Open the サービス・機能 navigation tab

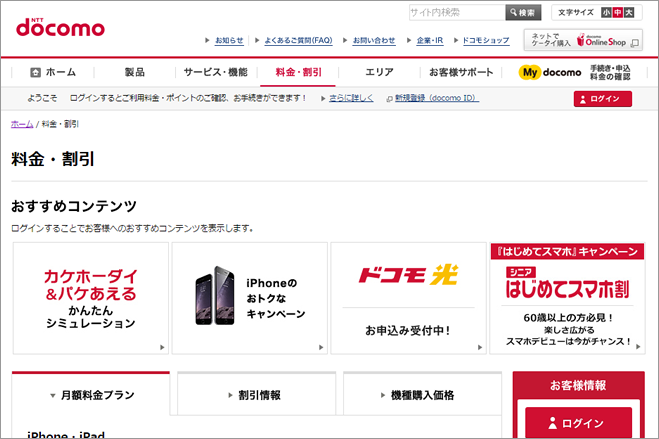216,72
